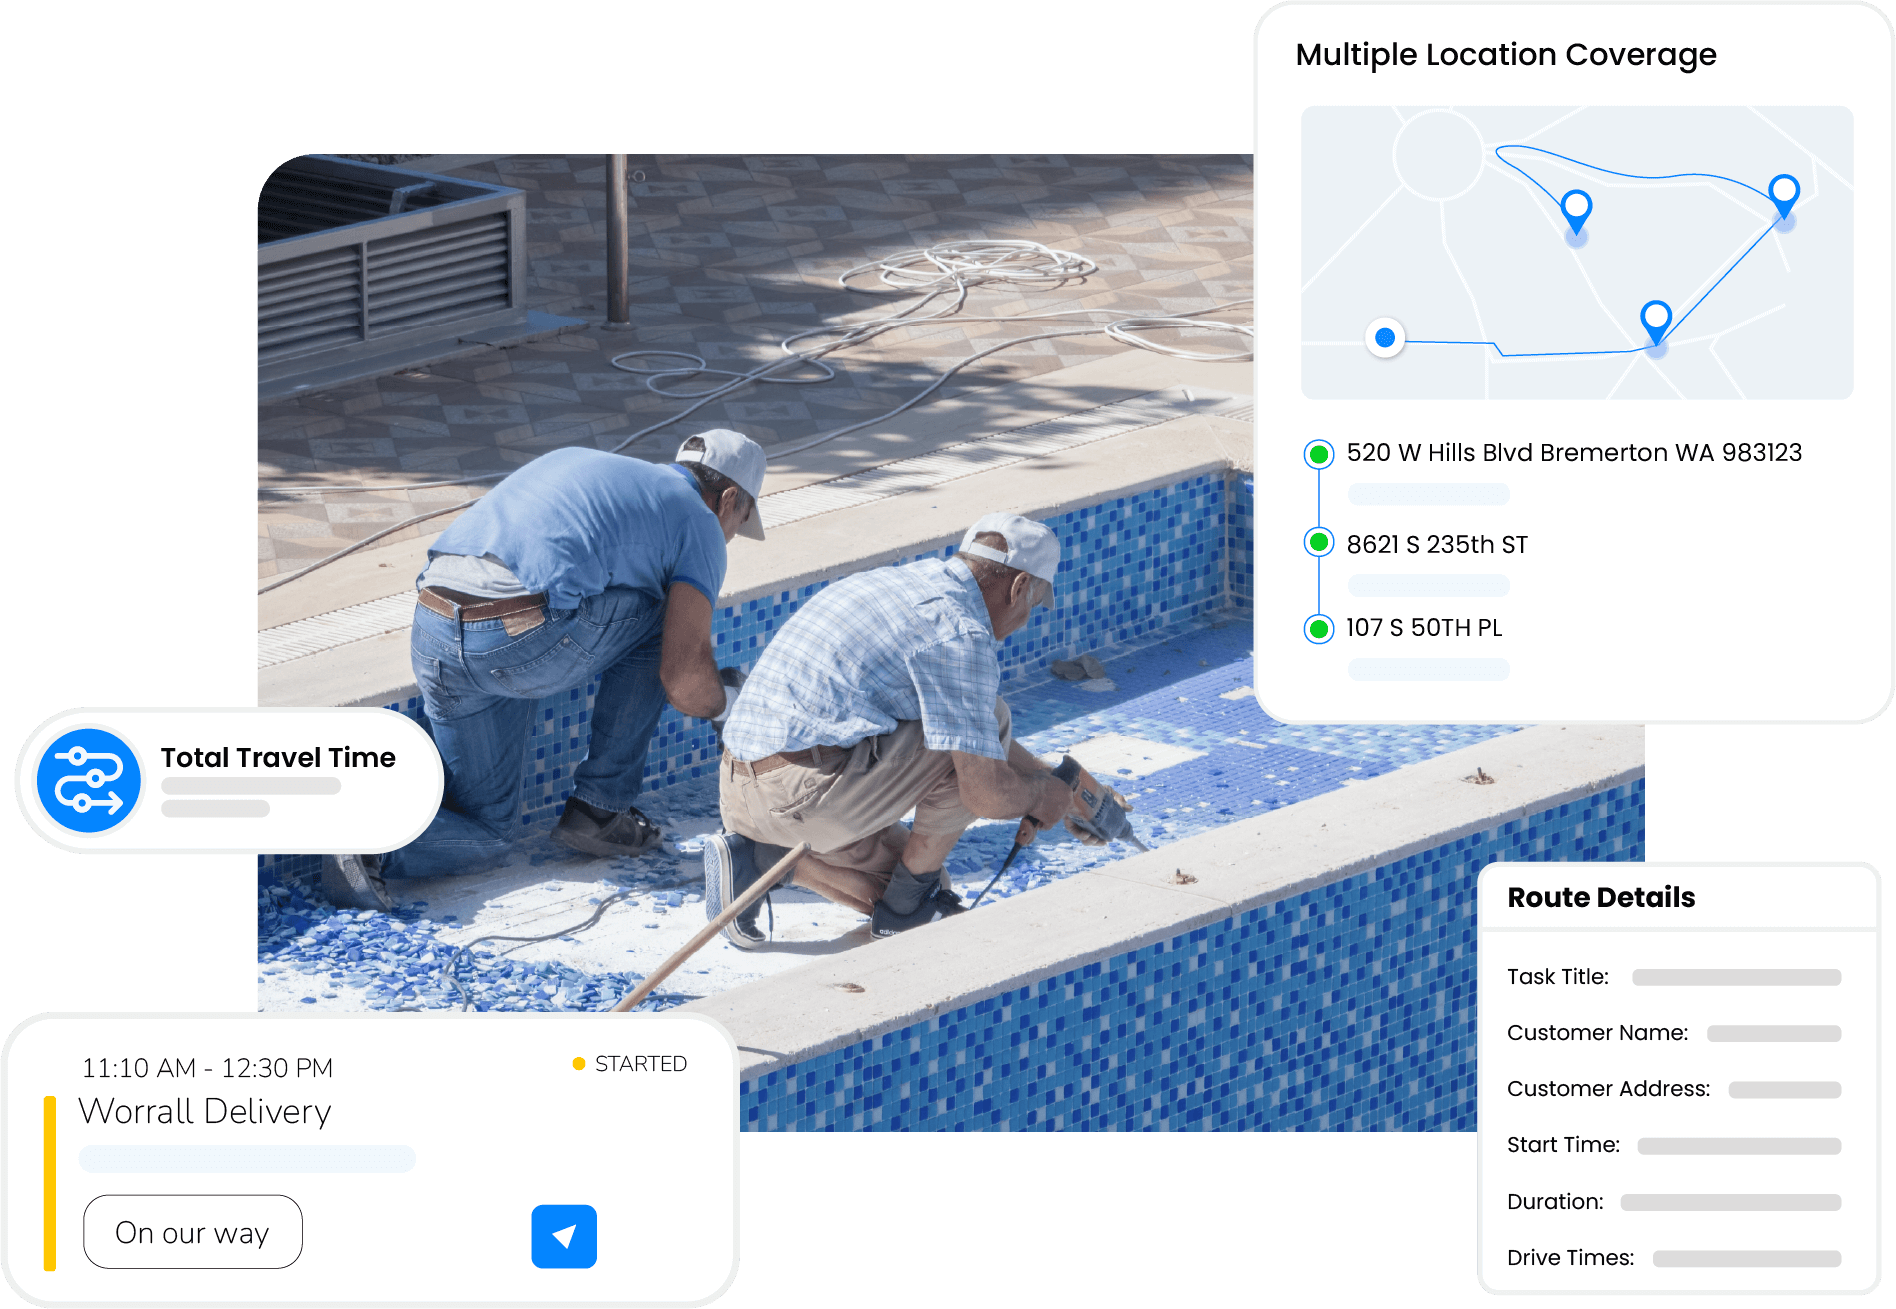Viewport: 1896px width, 1309px height.
Task: Click the Start Time field placeholder
Action: click(1738, 1146)
